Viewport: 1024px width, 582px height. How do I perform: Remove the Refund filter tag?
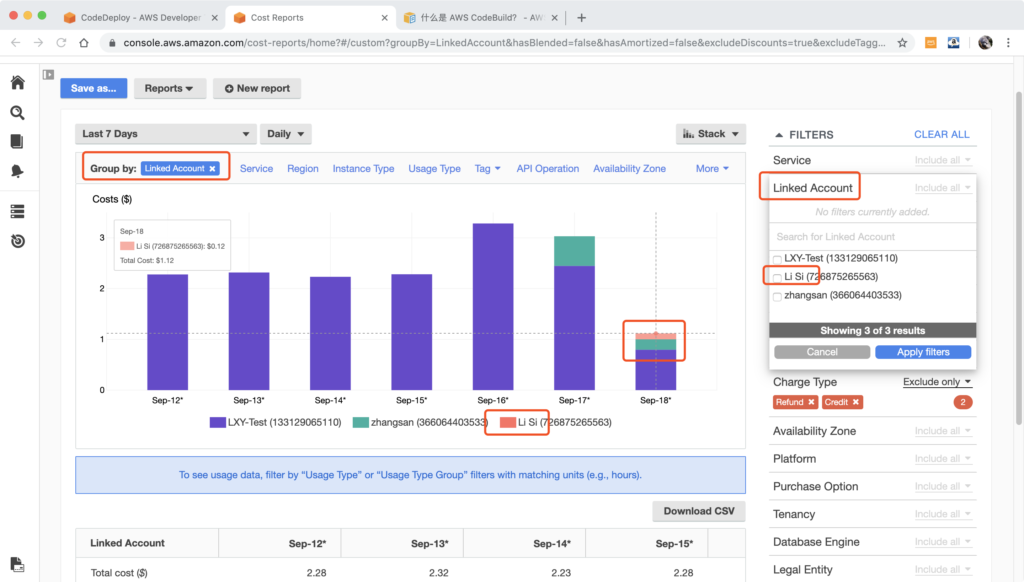point(811,402)
